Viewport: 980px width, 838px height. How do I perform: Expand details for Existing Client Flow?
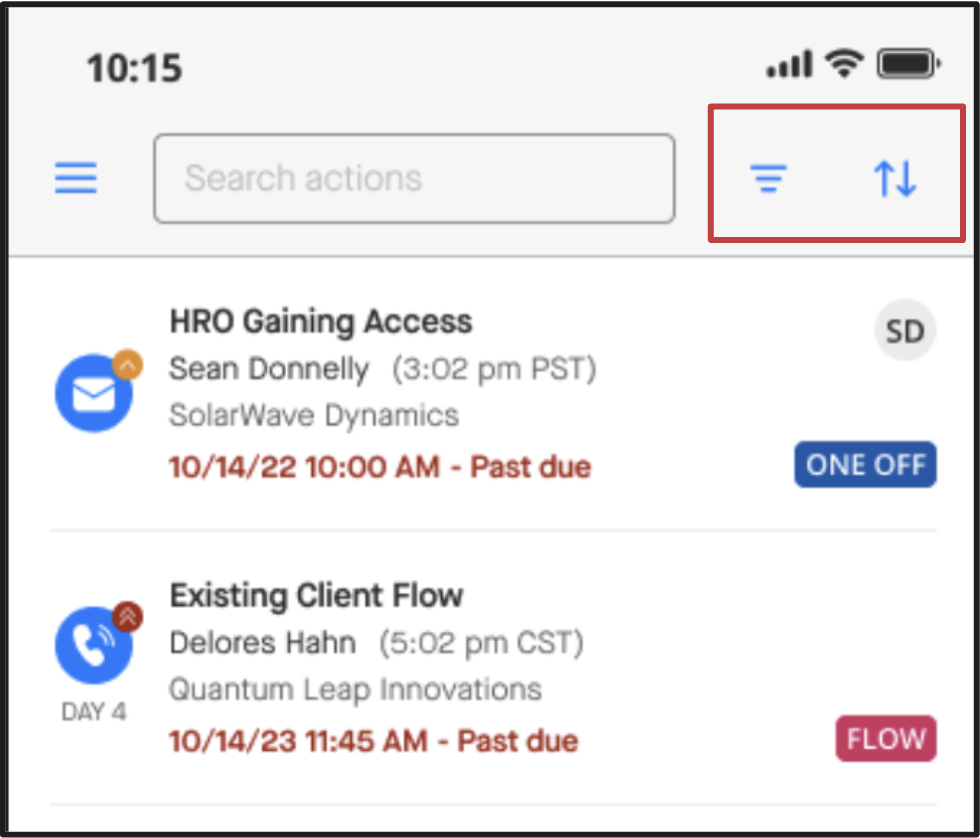point(317,595)
